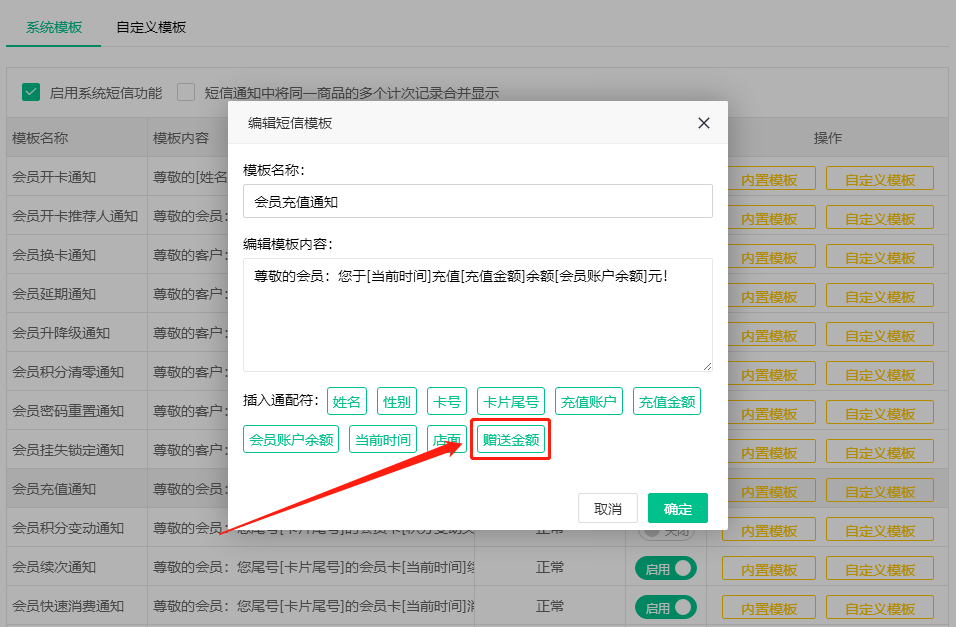Disable the 会员续次通知 enable switch

(666, 568)
